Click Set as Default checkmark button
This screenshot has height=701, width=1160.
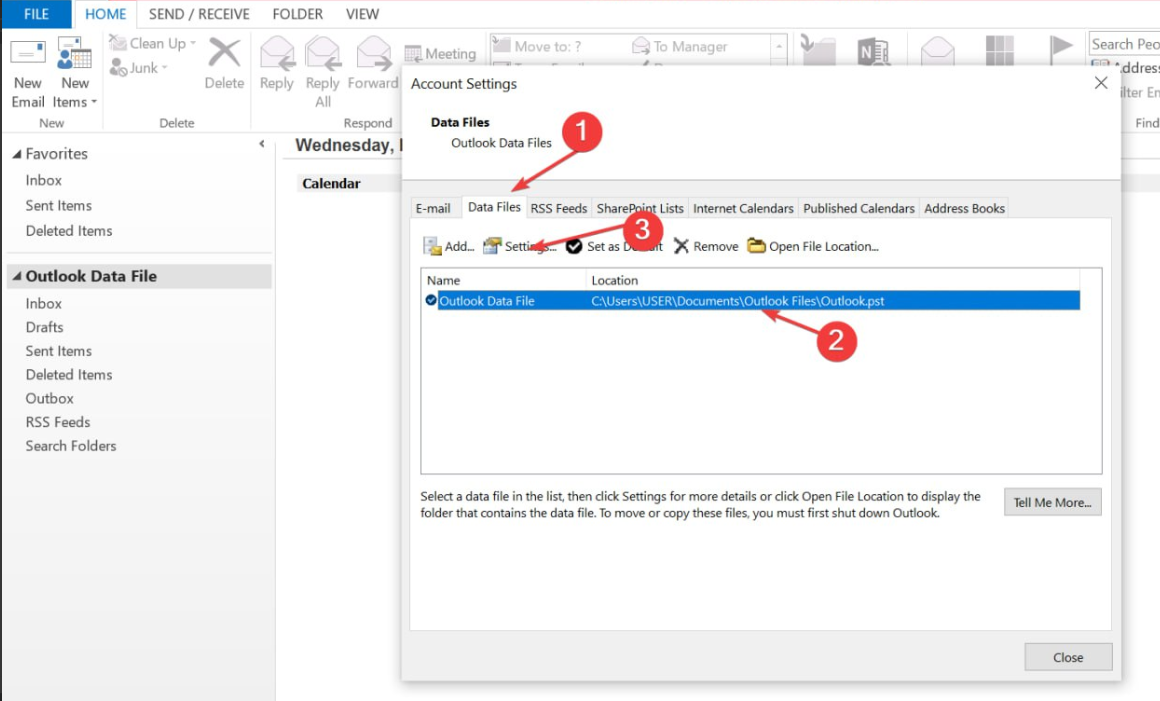[614, 246]
